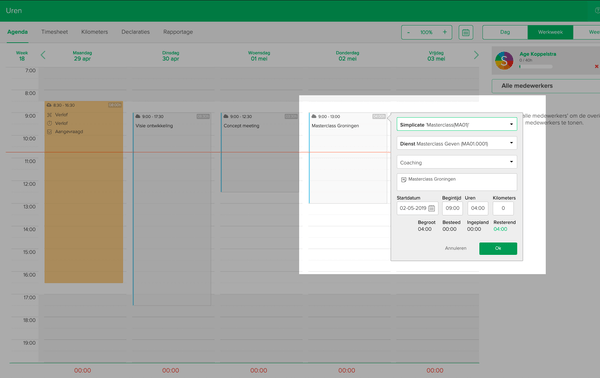This screenshot has width=600, height=378.
Task: Select the Masterclass Groningen agenda block
Action: pos(348,158)
